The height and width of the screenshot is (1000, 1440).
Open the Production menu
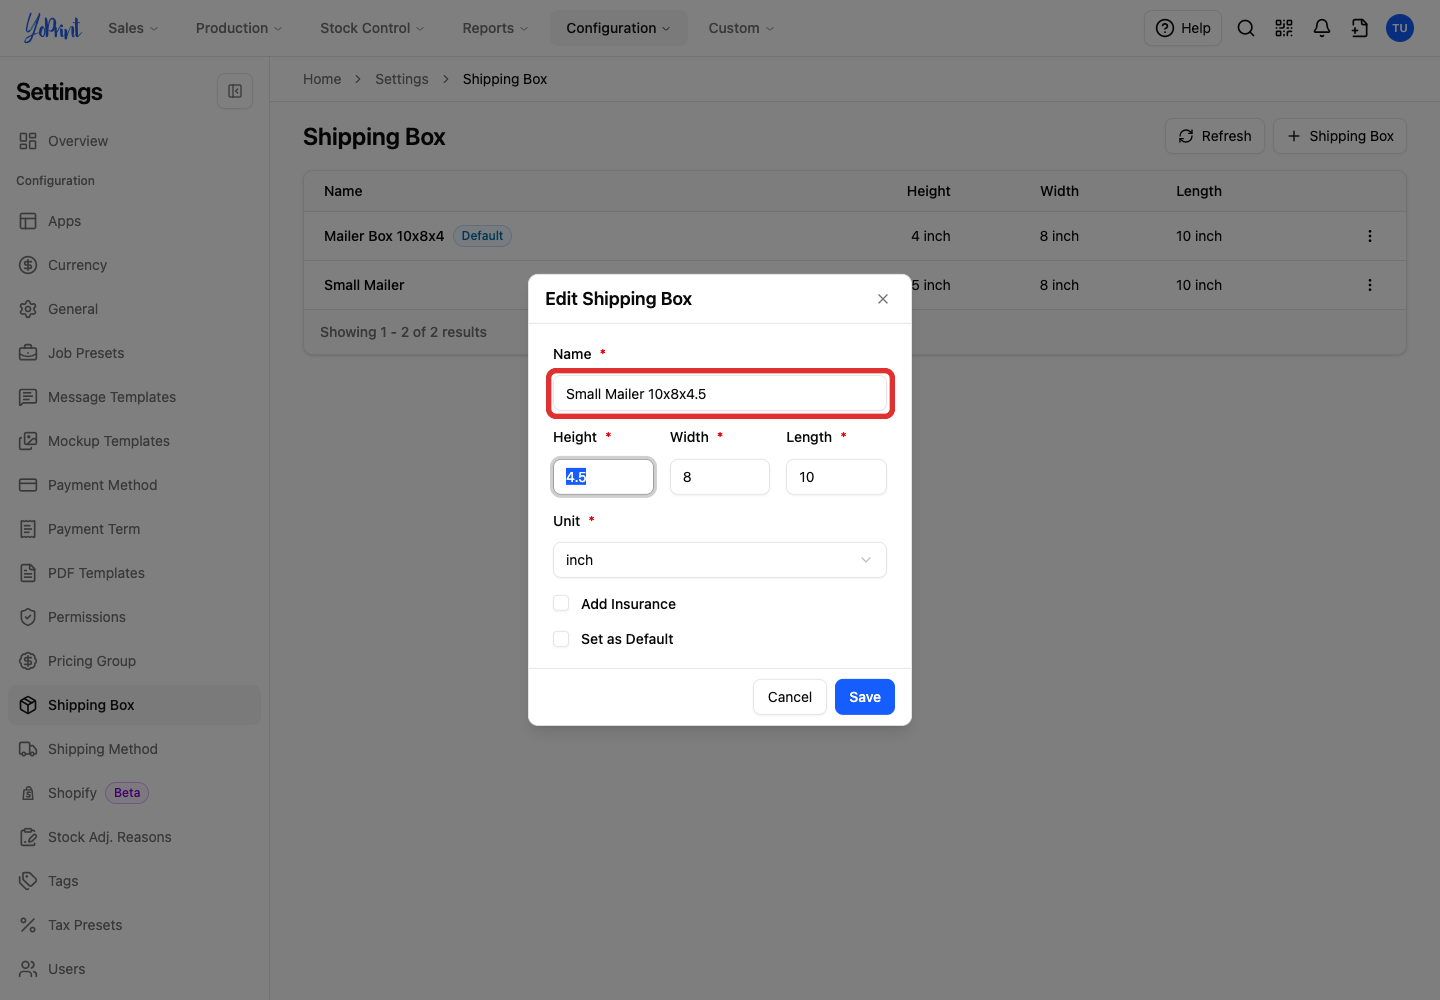(239, 28)
